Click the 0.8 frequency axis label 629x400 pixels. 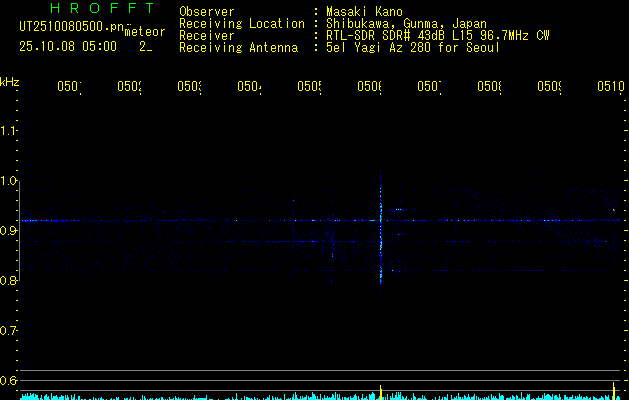click(8, 281)
